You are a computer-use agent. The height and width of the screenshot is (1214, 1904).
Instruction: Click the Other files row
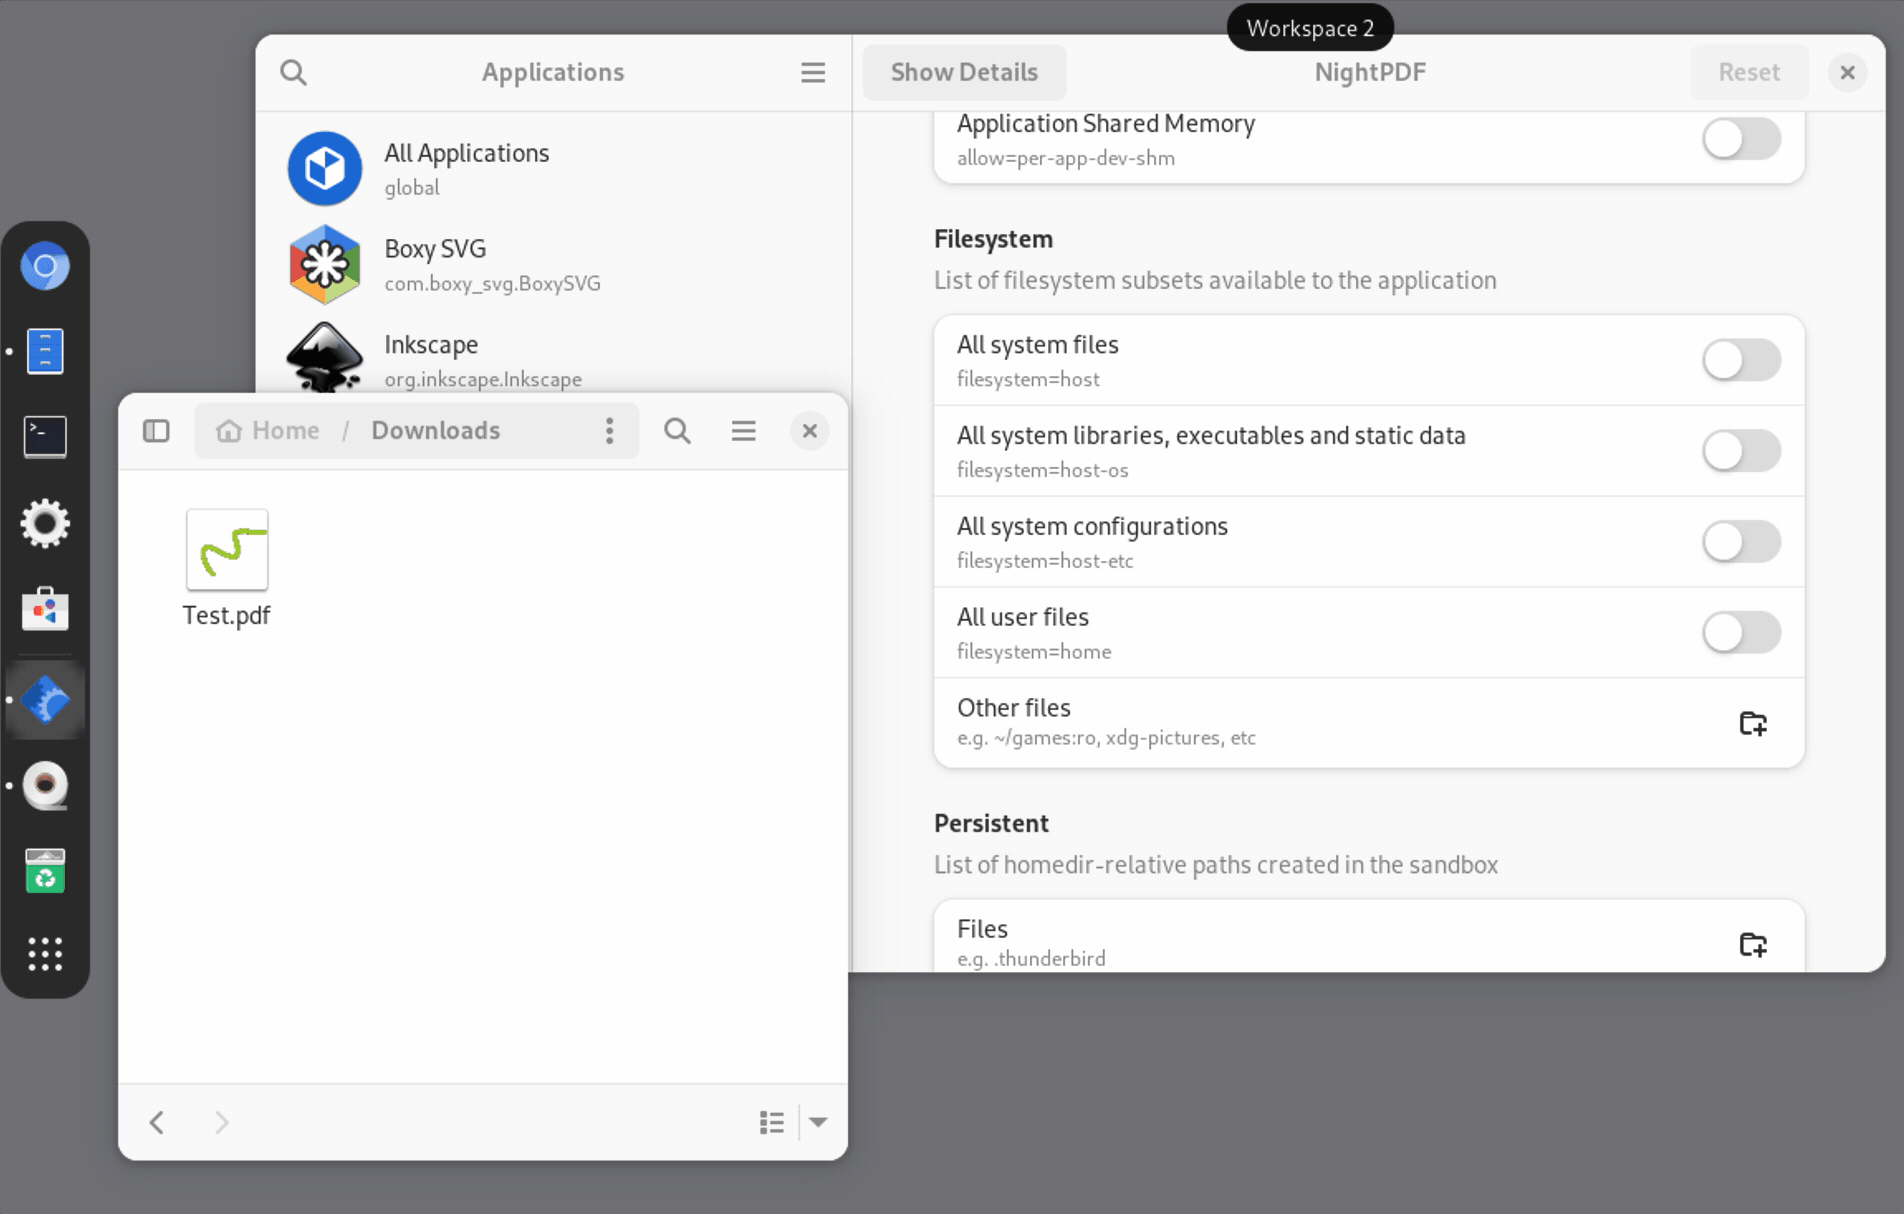(1369, 723)
